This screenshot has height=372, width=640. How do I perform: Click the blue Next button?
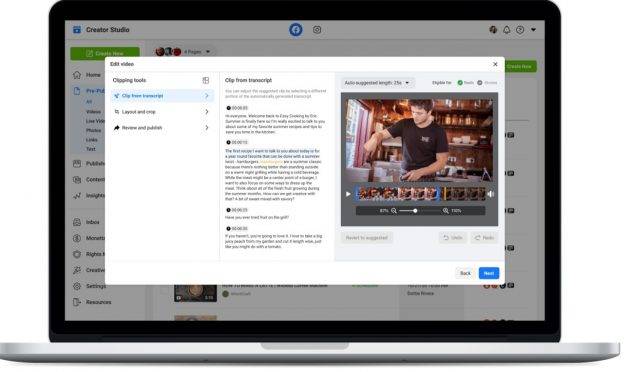click(x=489, y=273)
